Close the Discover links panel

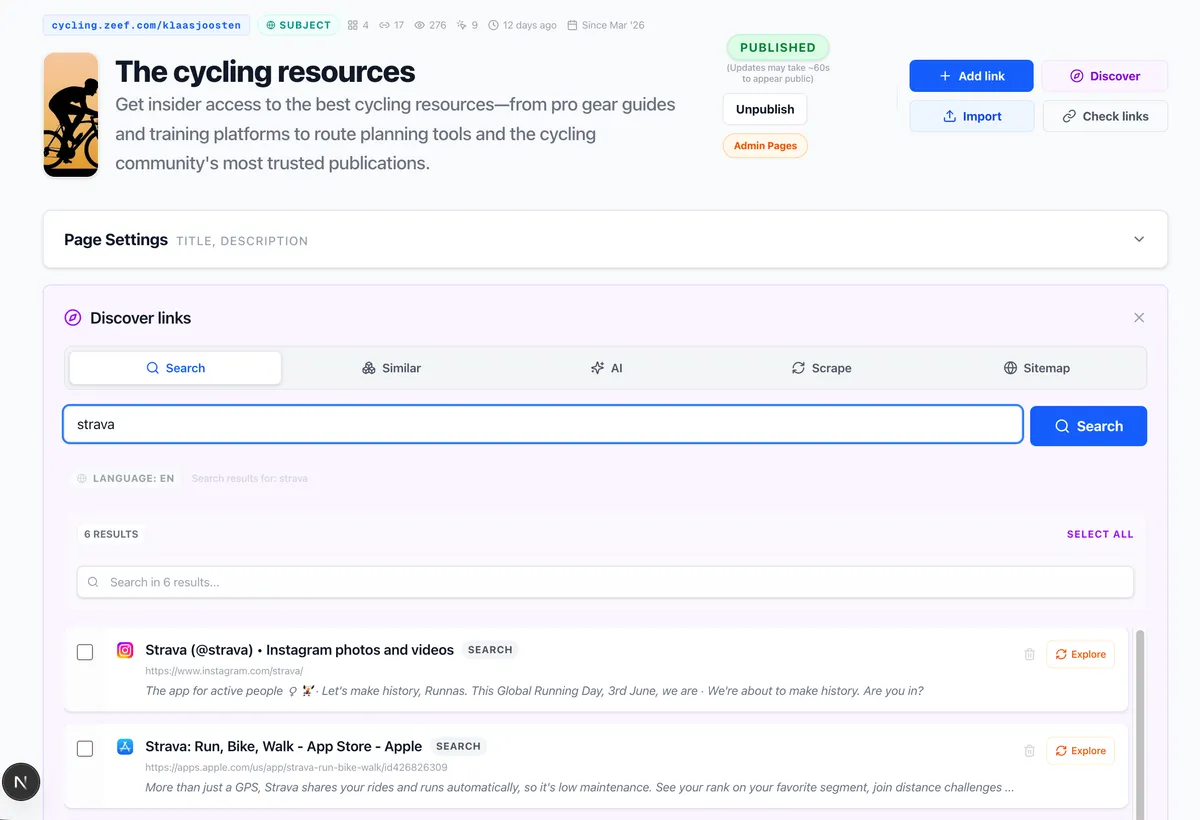click(x=1139, y=317)
